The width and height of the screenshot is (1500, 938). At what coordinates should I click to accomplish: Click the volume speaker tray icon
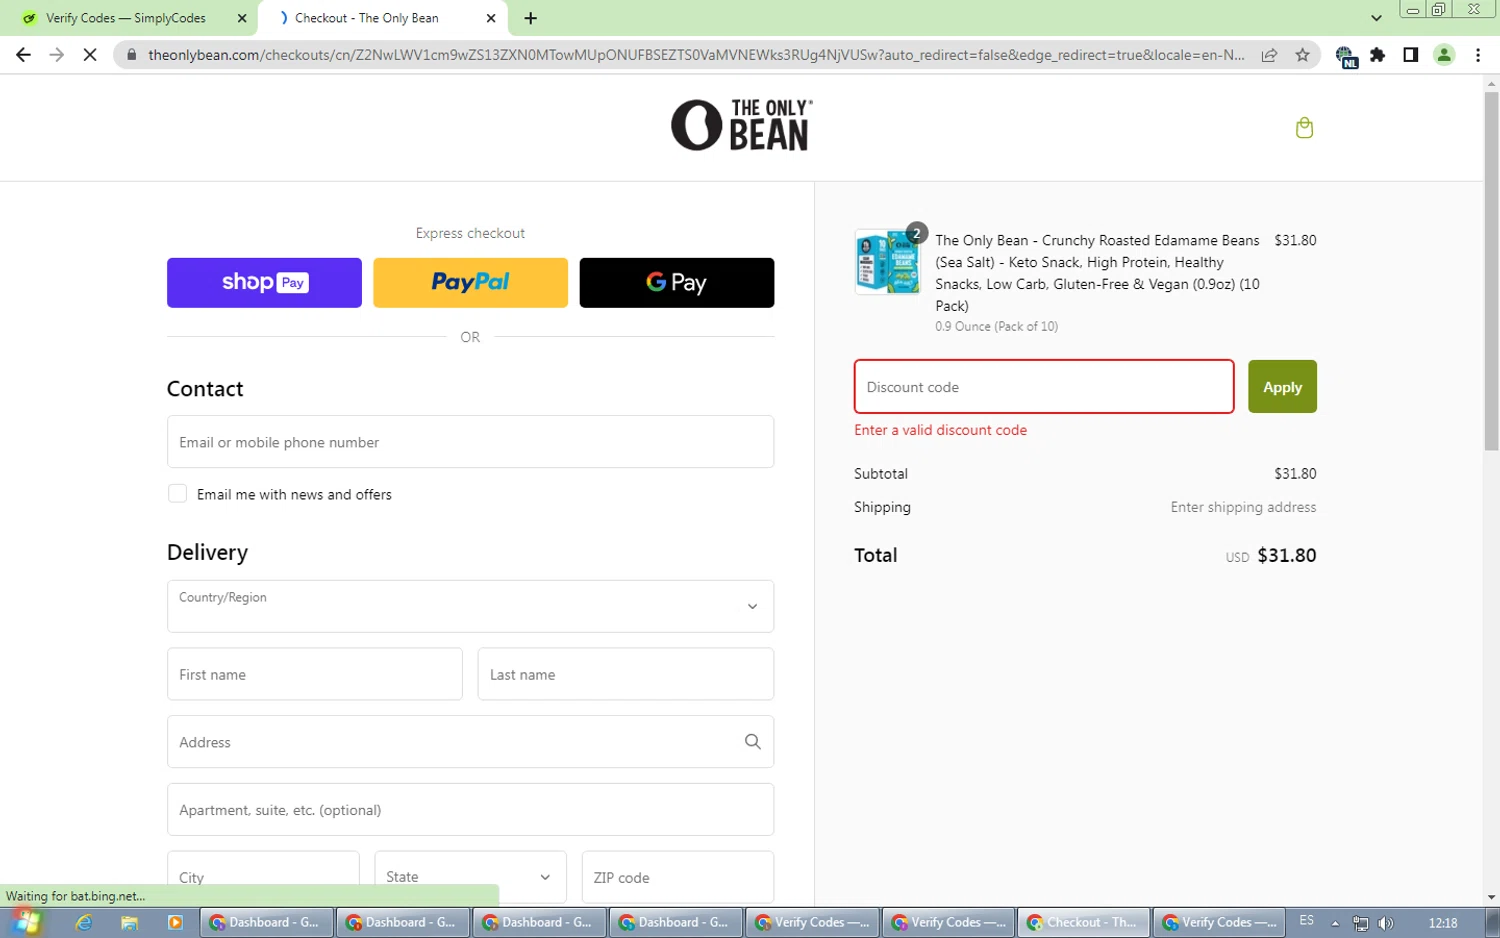1386,923
